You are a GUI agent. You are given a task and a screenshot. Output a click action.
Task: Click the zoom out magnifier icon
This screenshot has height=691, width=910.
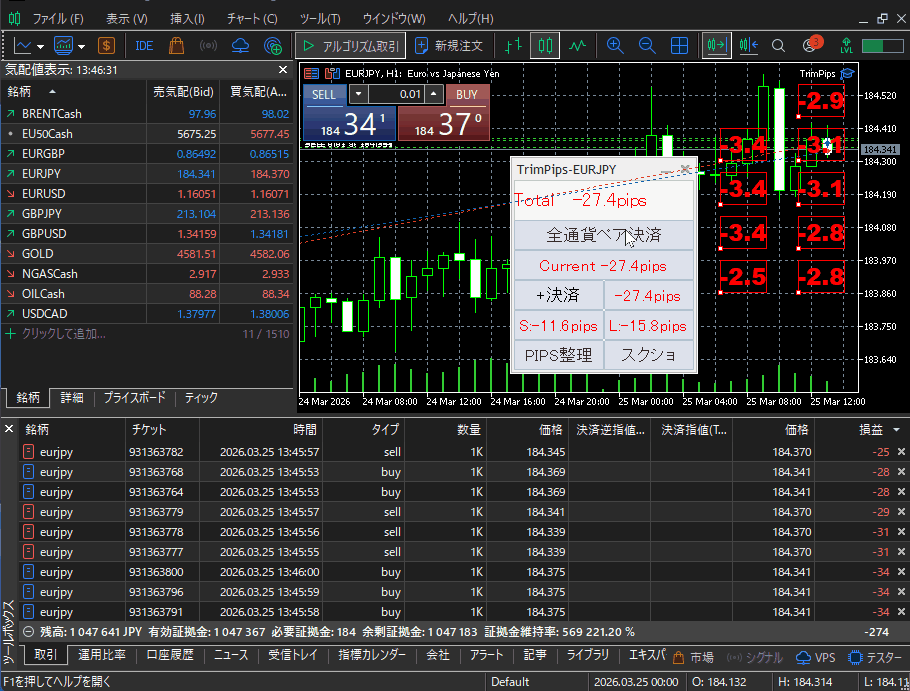647,46
